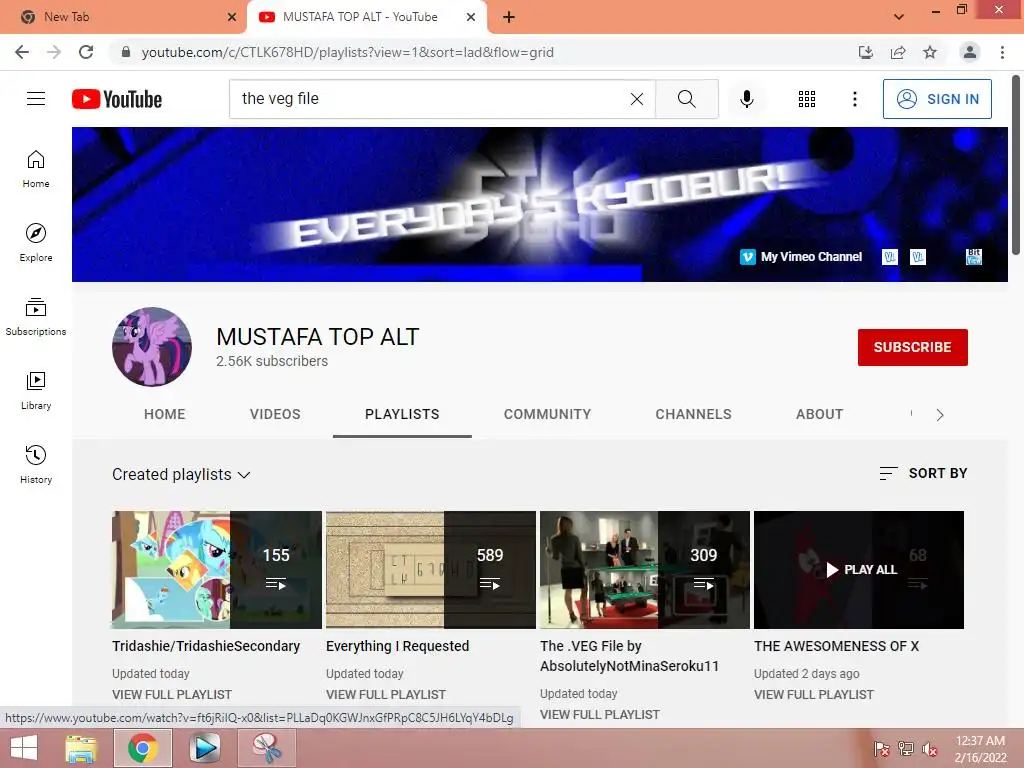Bookmark this page with star
The image size is (1024, 768).
pyautogui.click(x=930, y=52)
